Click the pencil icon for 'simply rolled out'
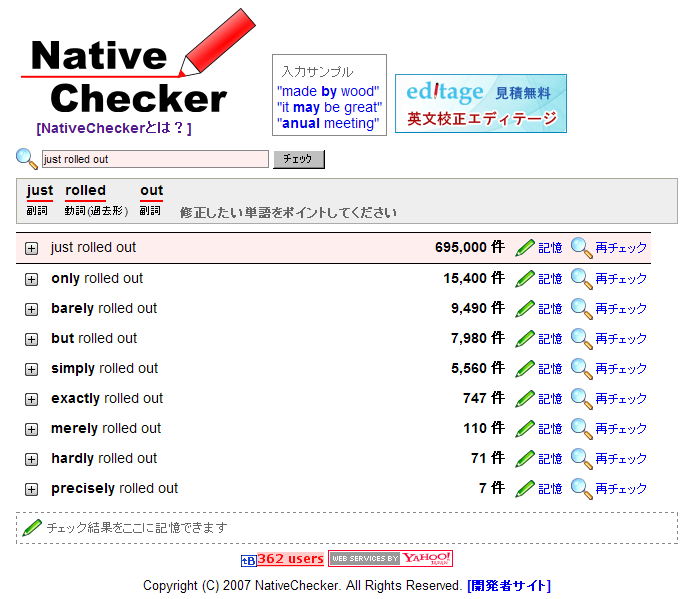The width and height of the screenshot is (694, 599). [x=525, y=369]
